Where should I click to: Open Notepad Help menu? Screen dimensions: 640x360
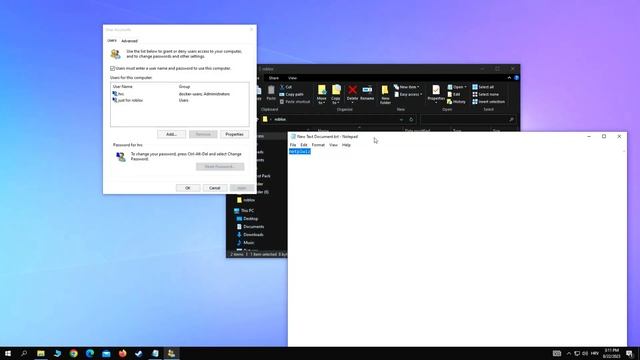tap(346, 145)
